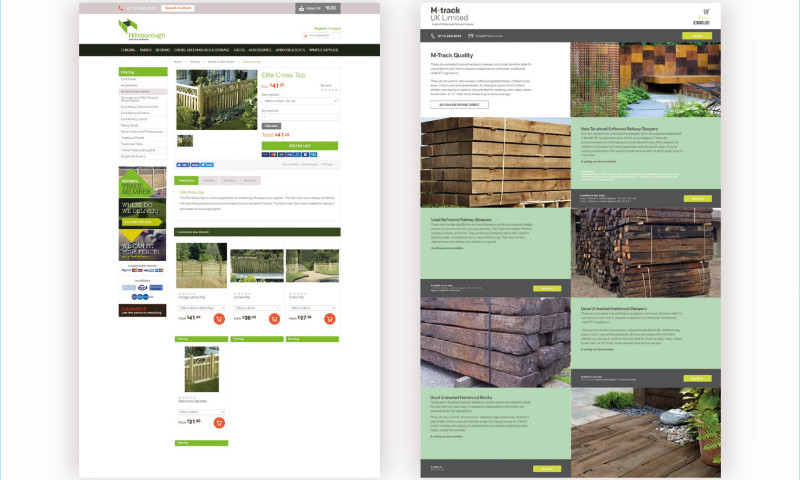The width and height of the screenshot is (800, 480).
Task: Click Buy Now for Used Softwood Railway Sleepers
Action: pos(547,288)
